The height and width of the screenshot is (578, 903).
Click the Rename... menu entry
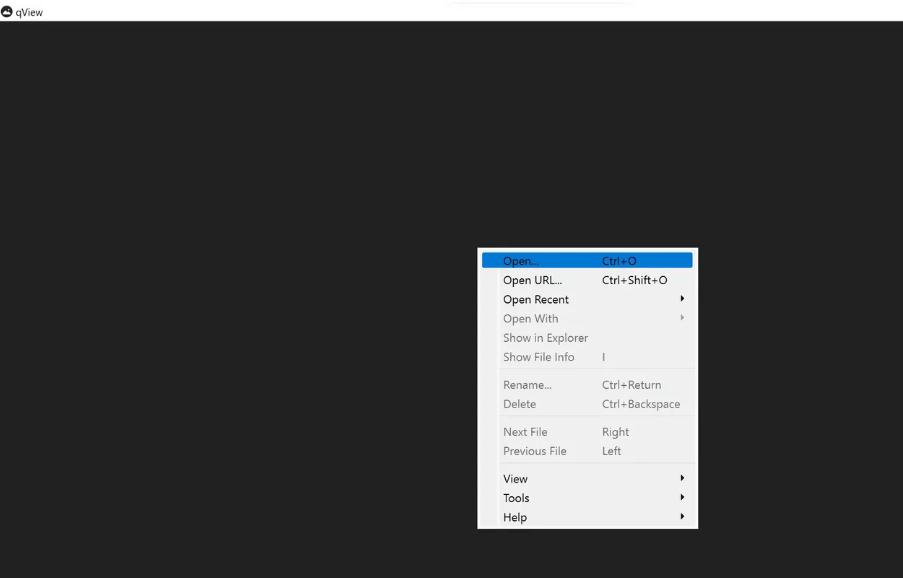(587, 385)
